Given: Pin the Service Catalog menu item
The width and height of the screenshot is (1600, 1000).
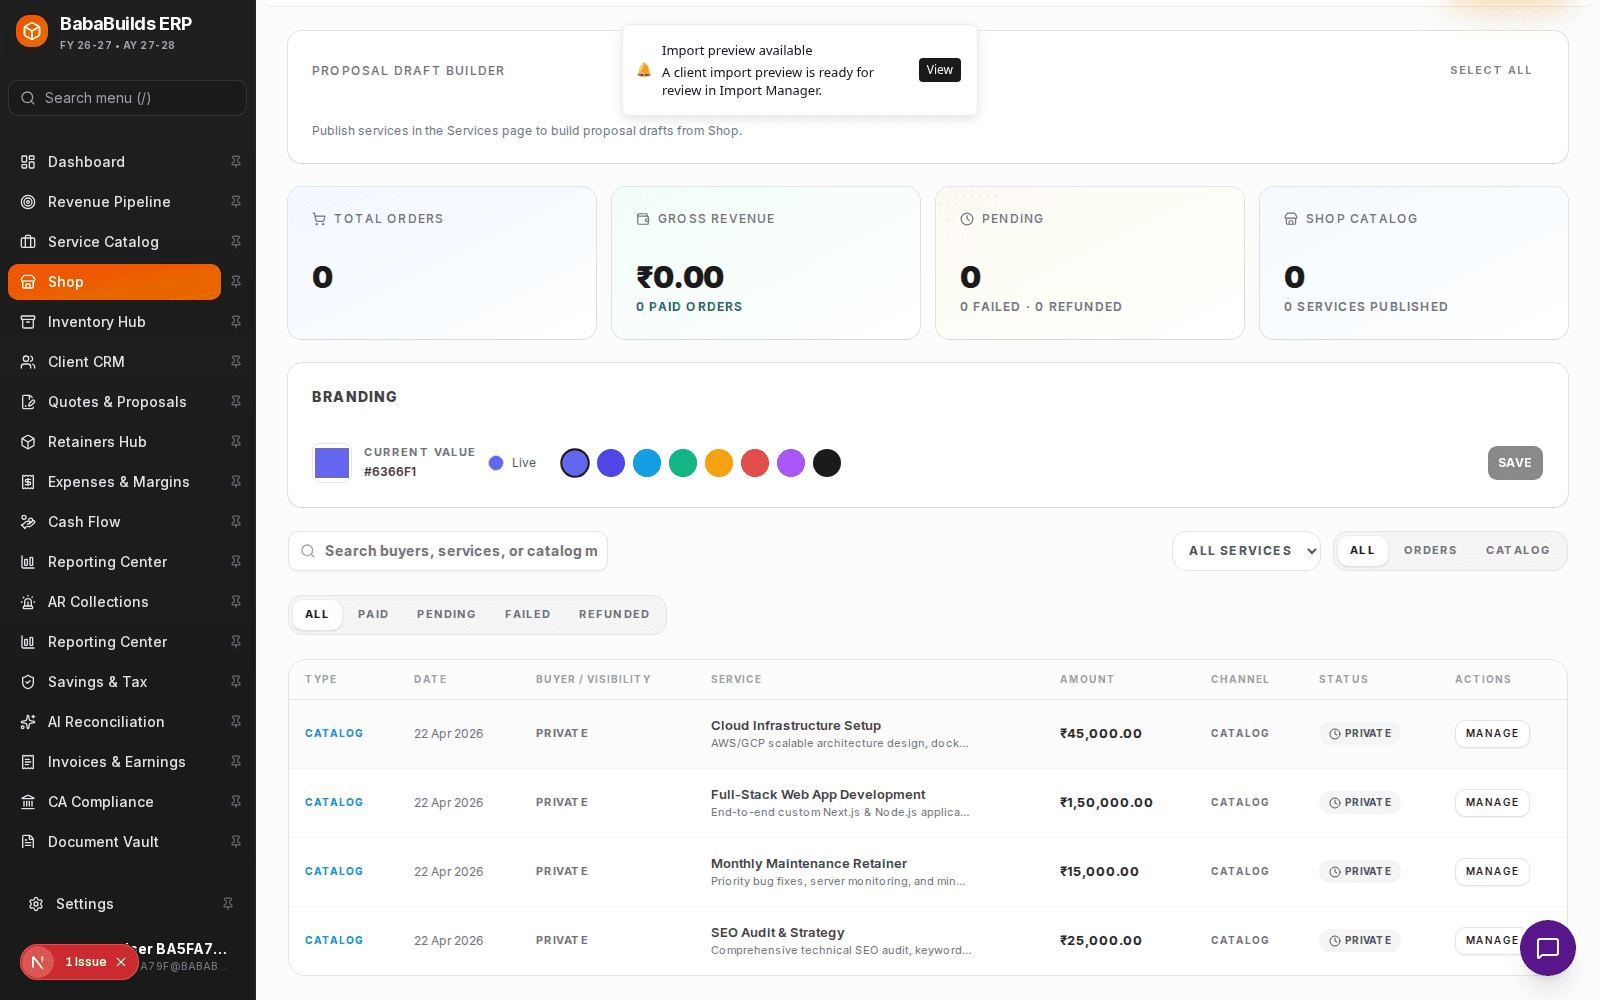Looking at the screenshot, I should pyautogui.click(x=236, y=242).
